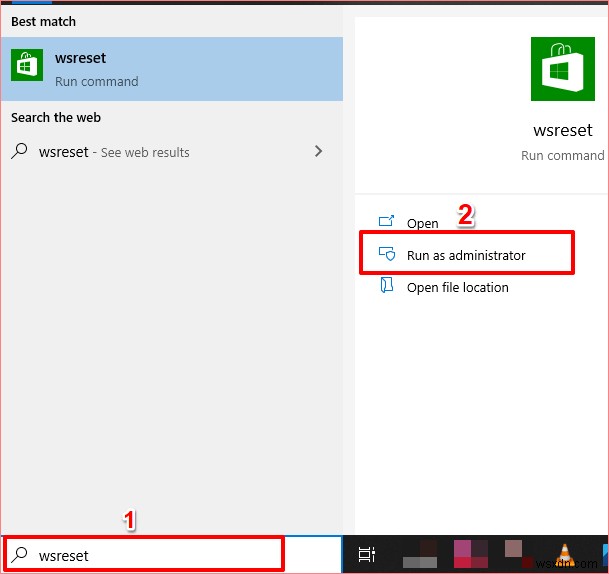The width and height of the screenshot is (609, 574).
Task: Choose Open file location
Action: click(x=458, y=287)
